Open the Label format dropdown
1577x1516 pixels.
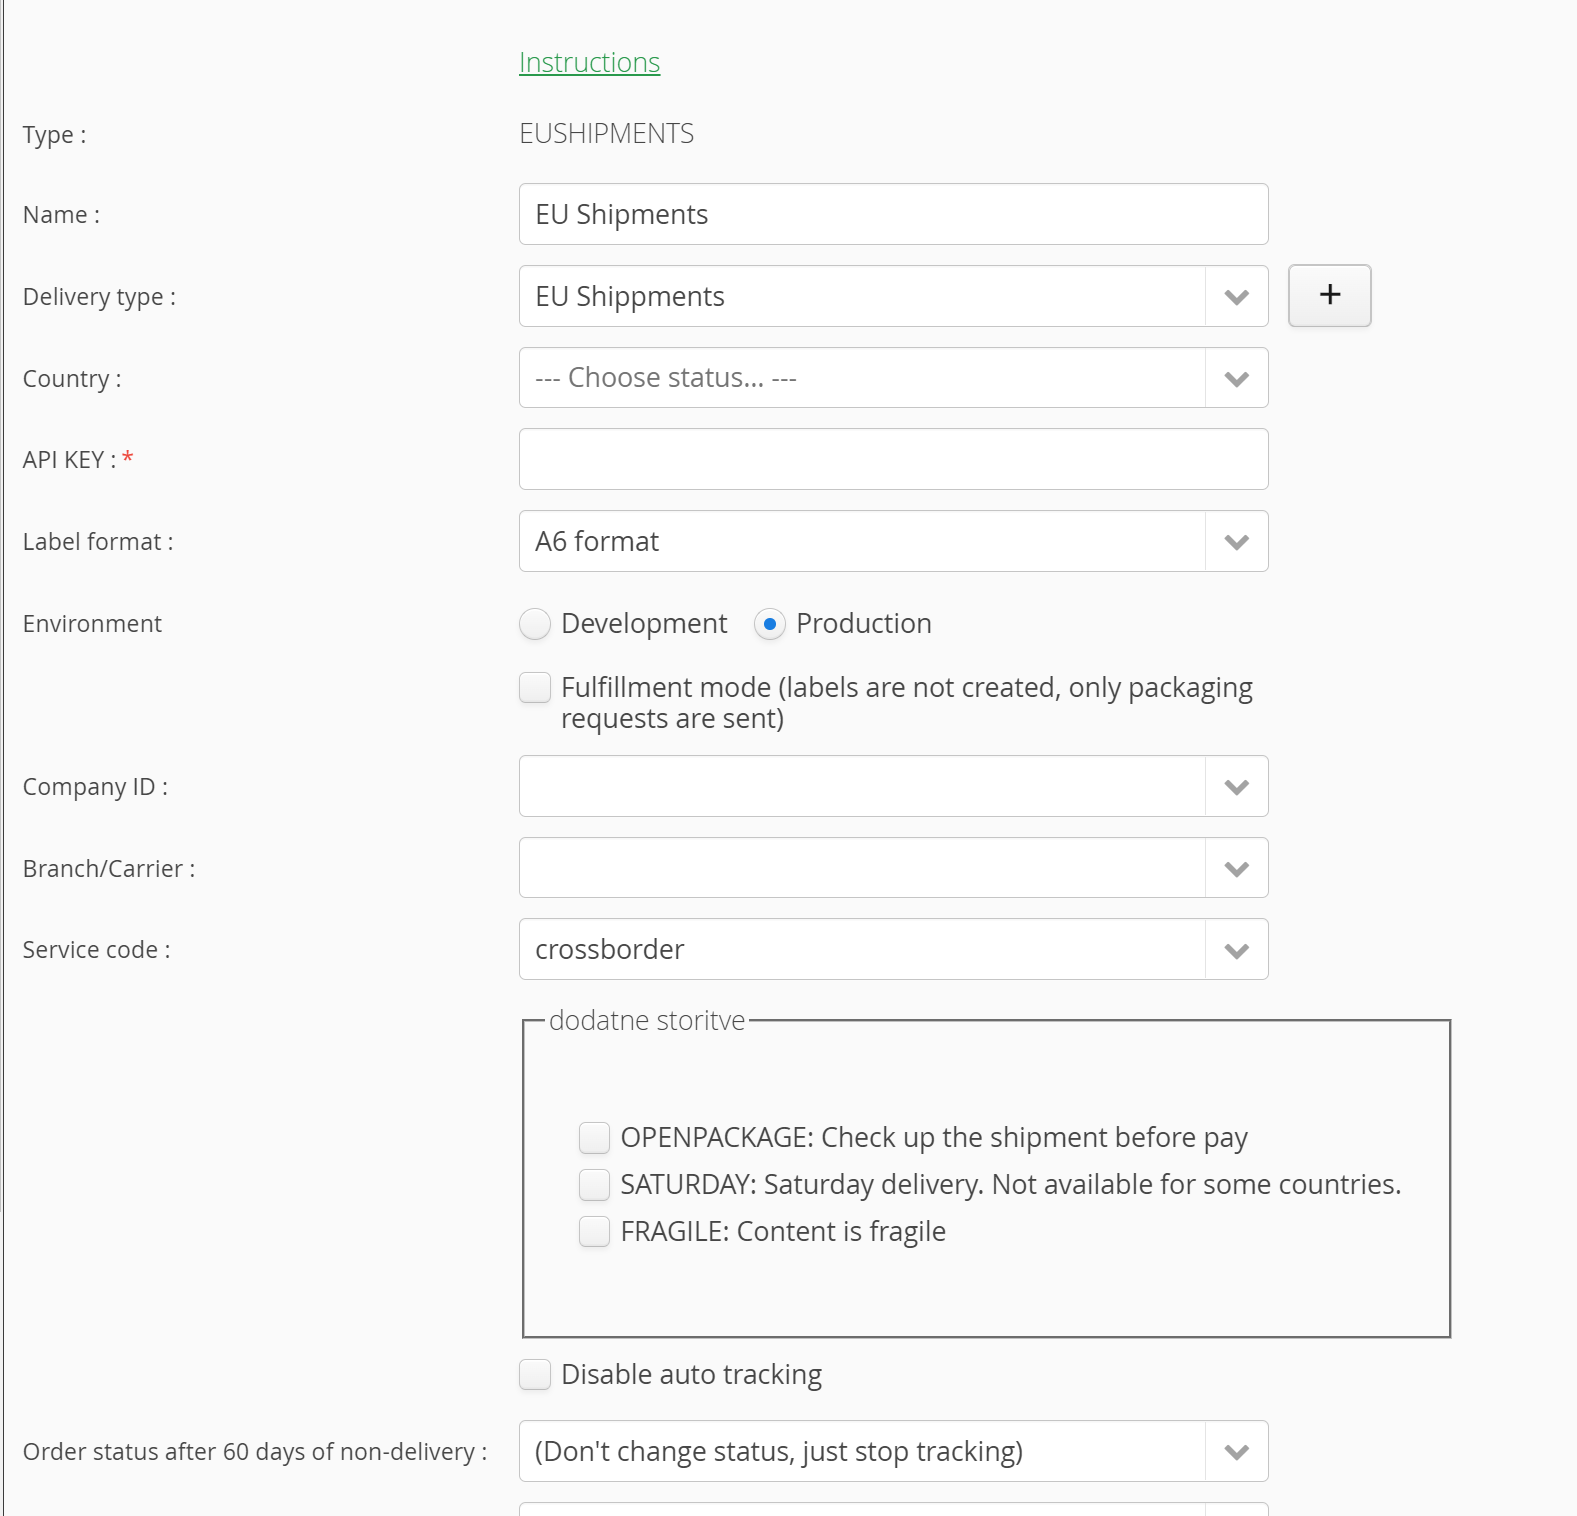pyautogui.click(x=893, y=541)
